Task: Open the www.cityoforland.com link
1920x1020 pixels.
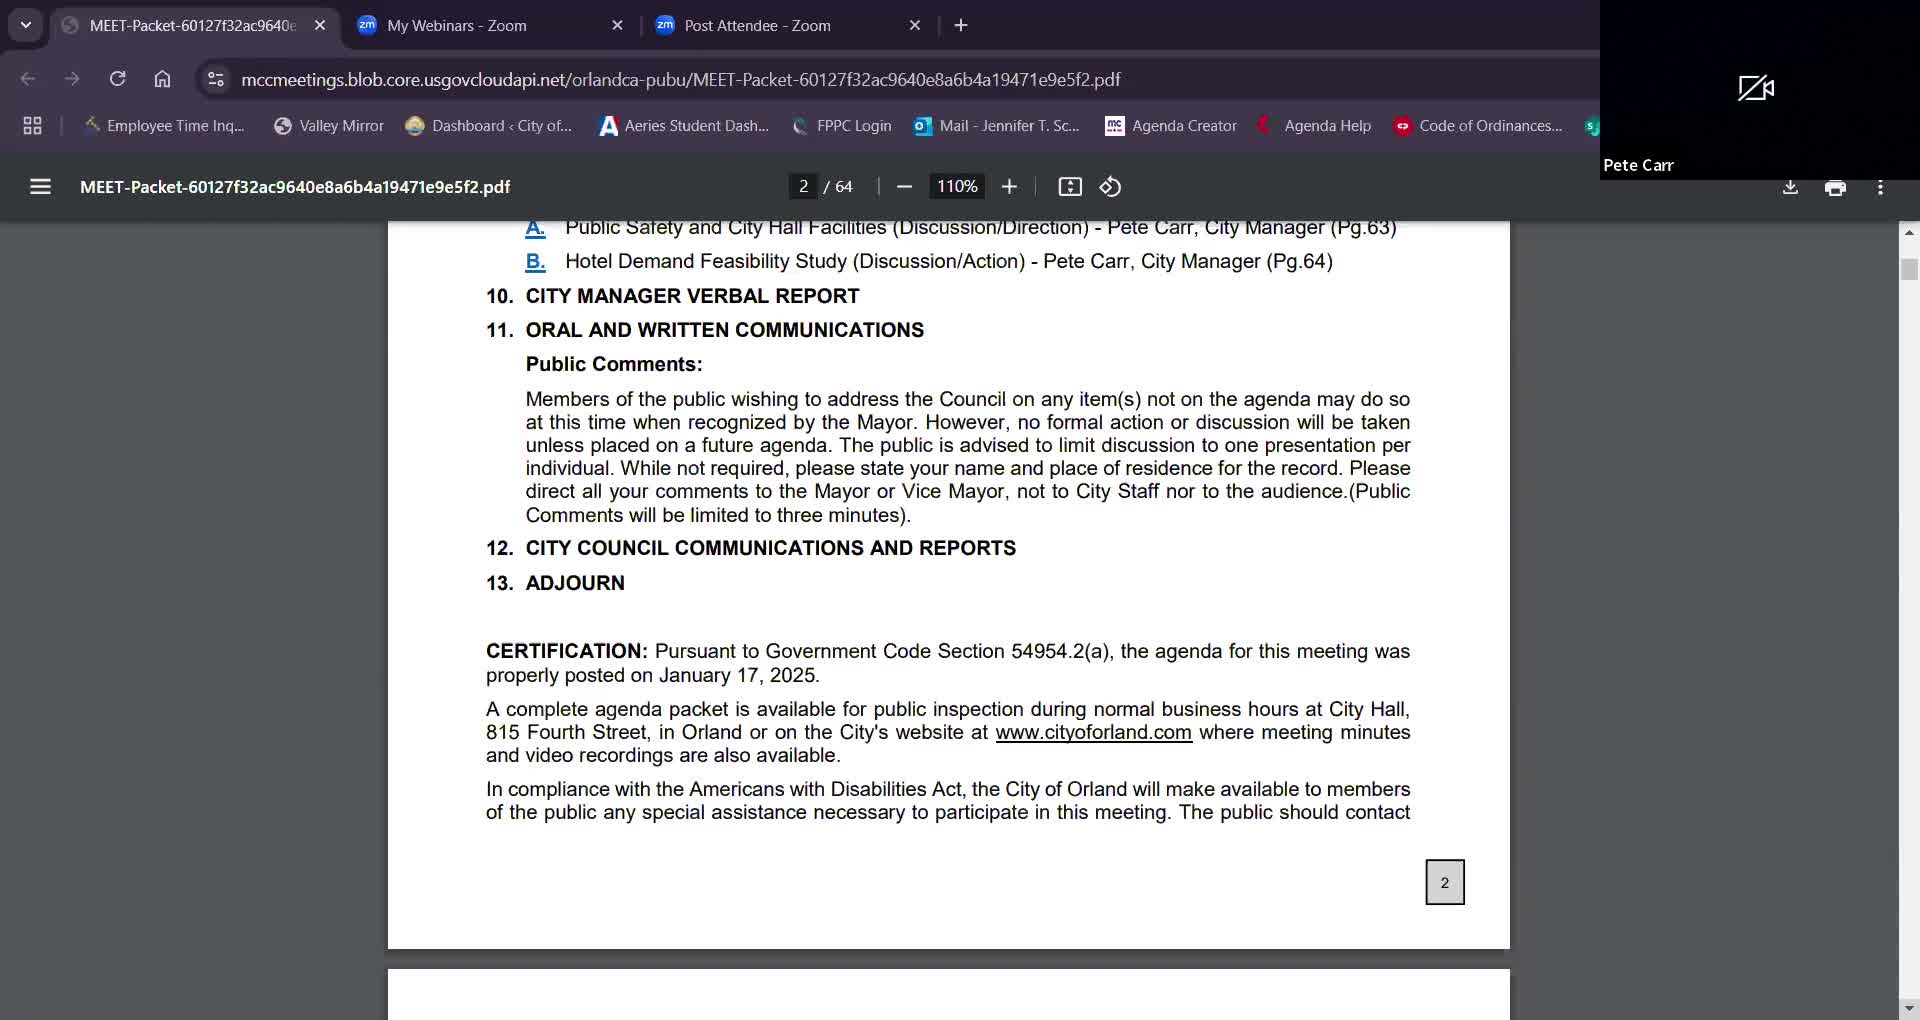Action: point(1093,733)
